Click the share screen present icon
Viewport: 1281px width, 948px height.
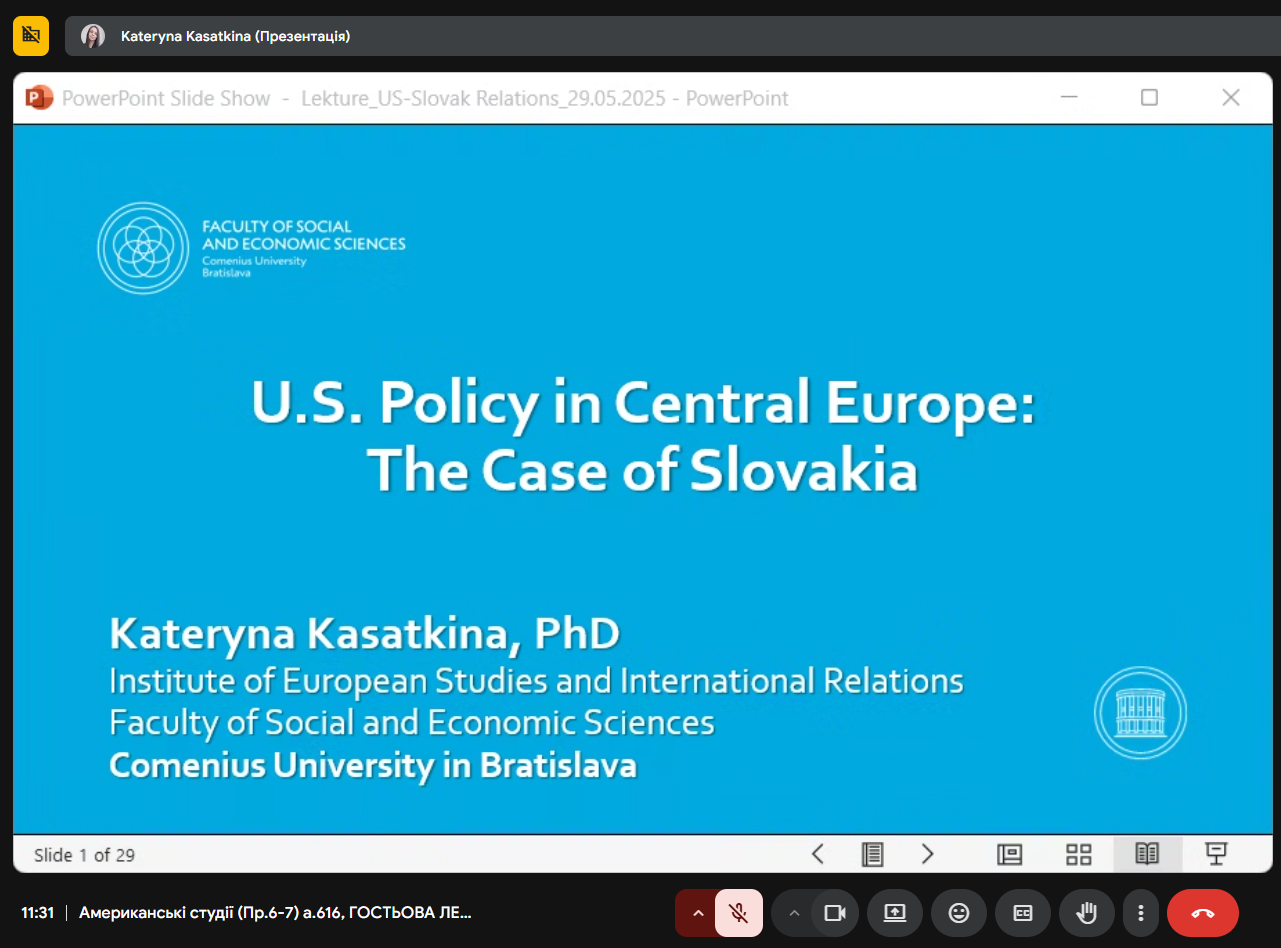tap(894, 913)
